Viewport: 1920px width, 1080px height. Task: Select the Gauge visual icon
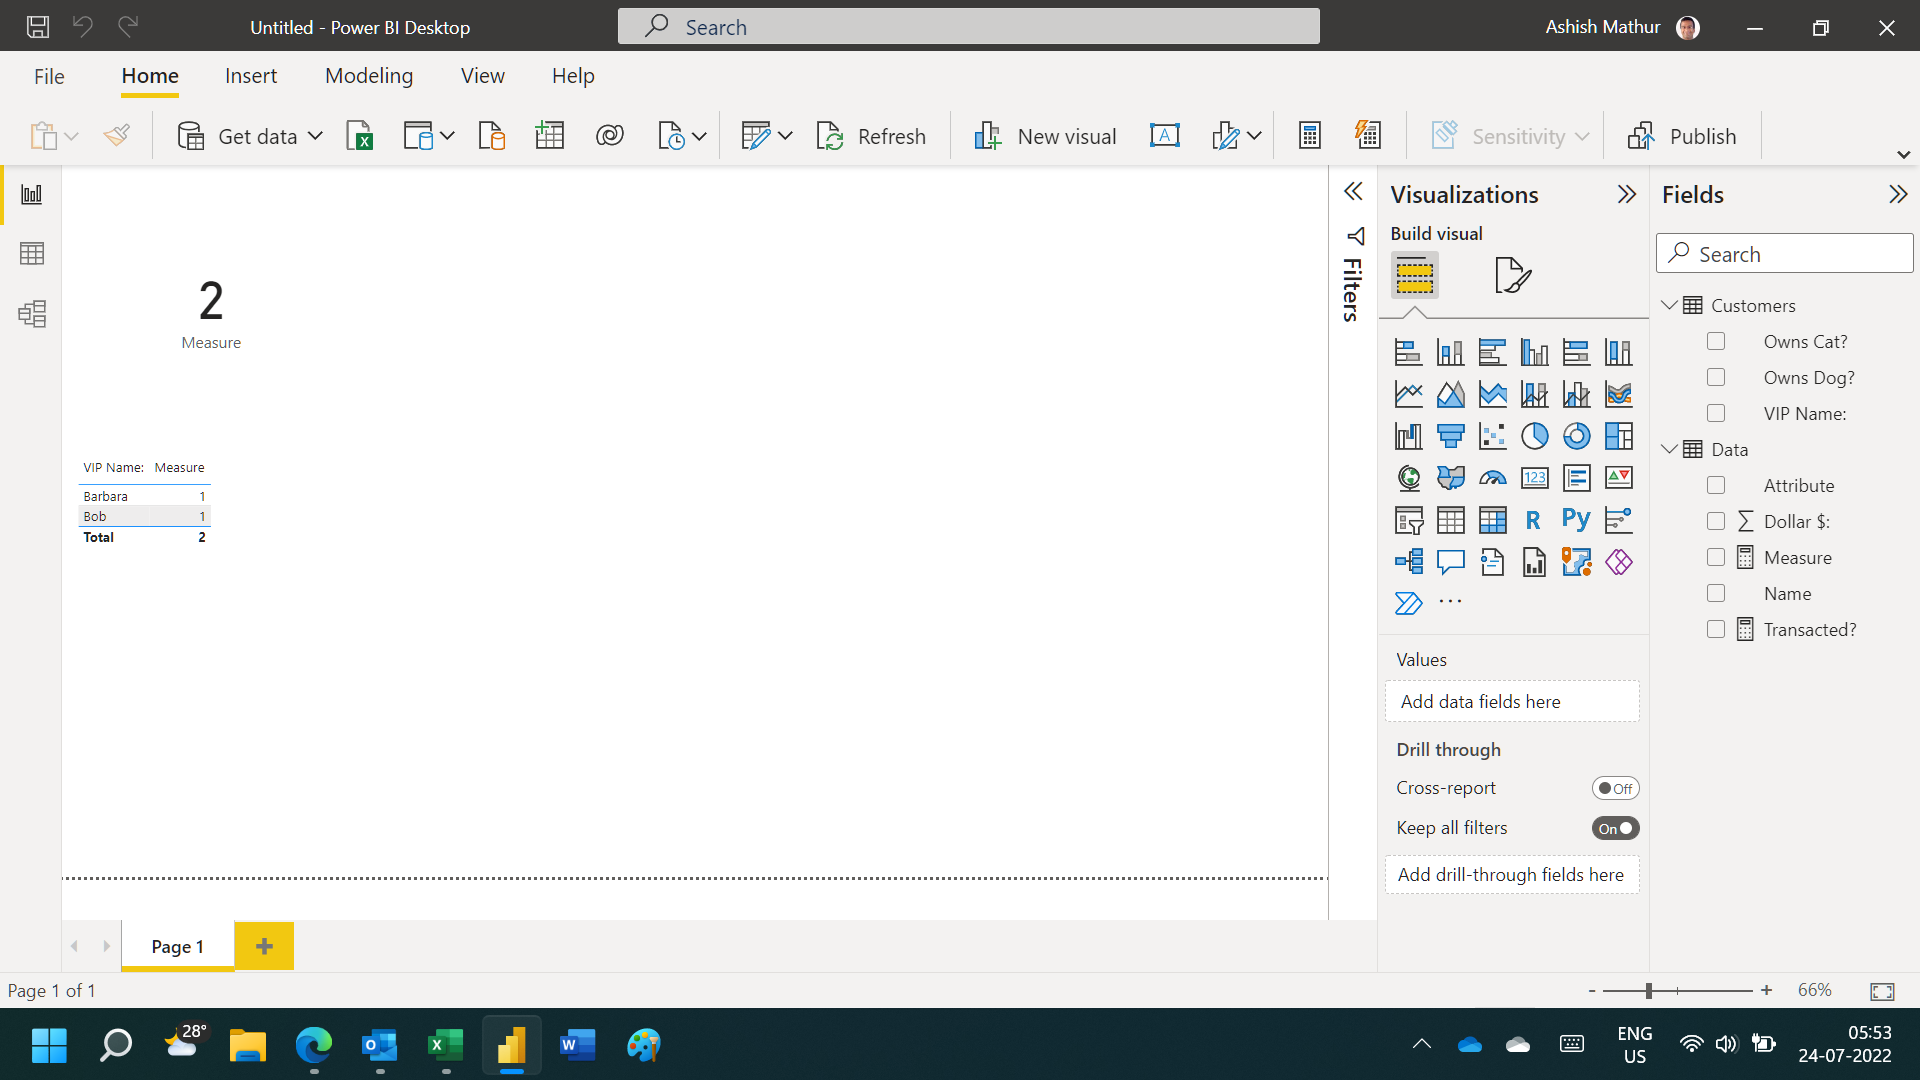(1492, 478)
